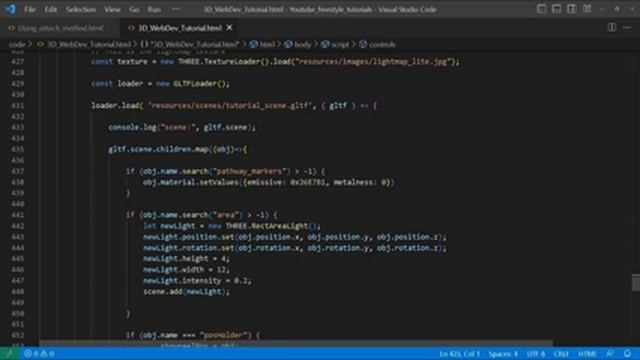Click the HTML file icon on Using_attach_method tab
This screenshot has height=360, width=640.
11,28
